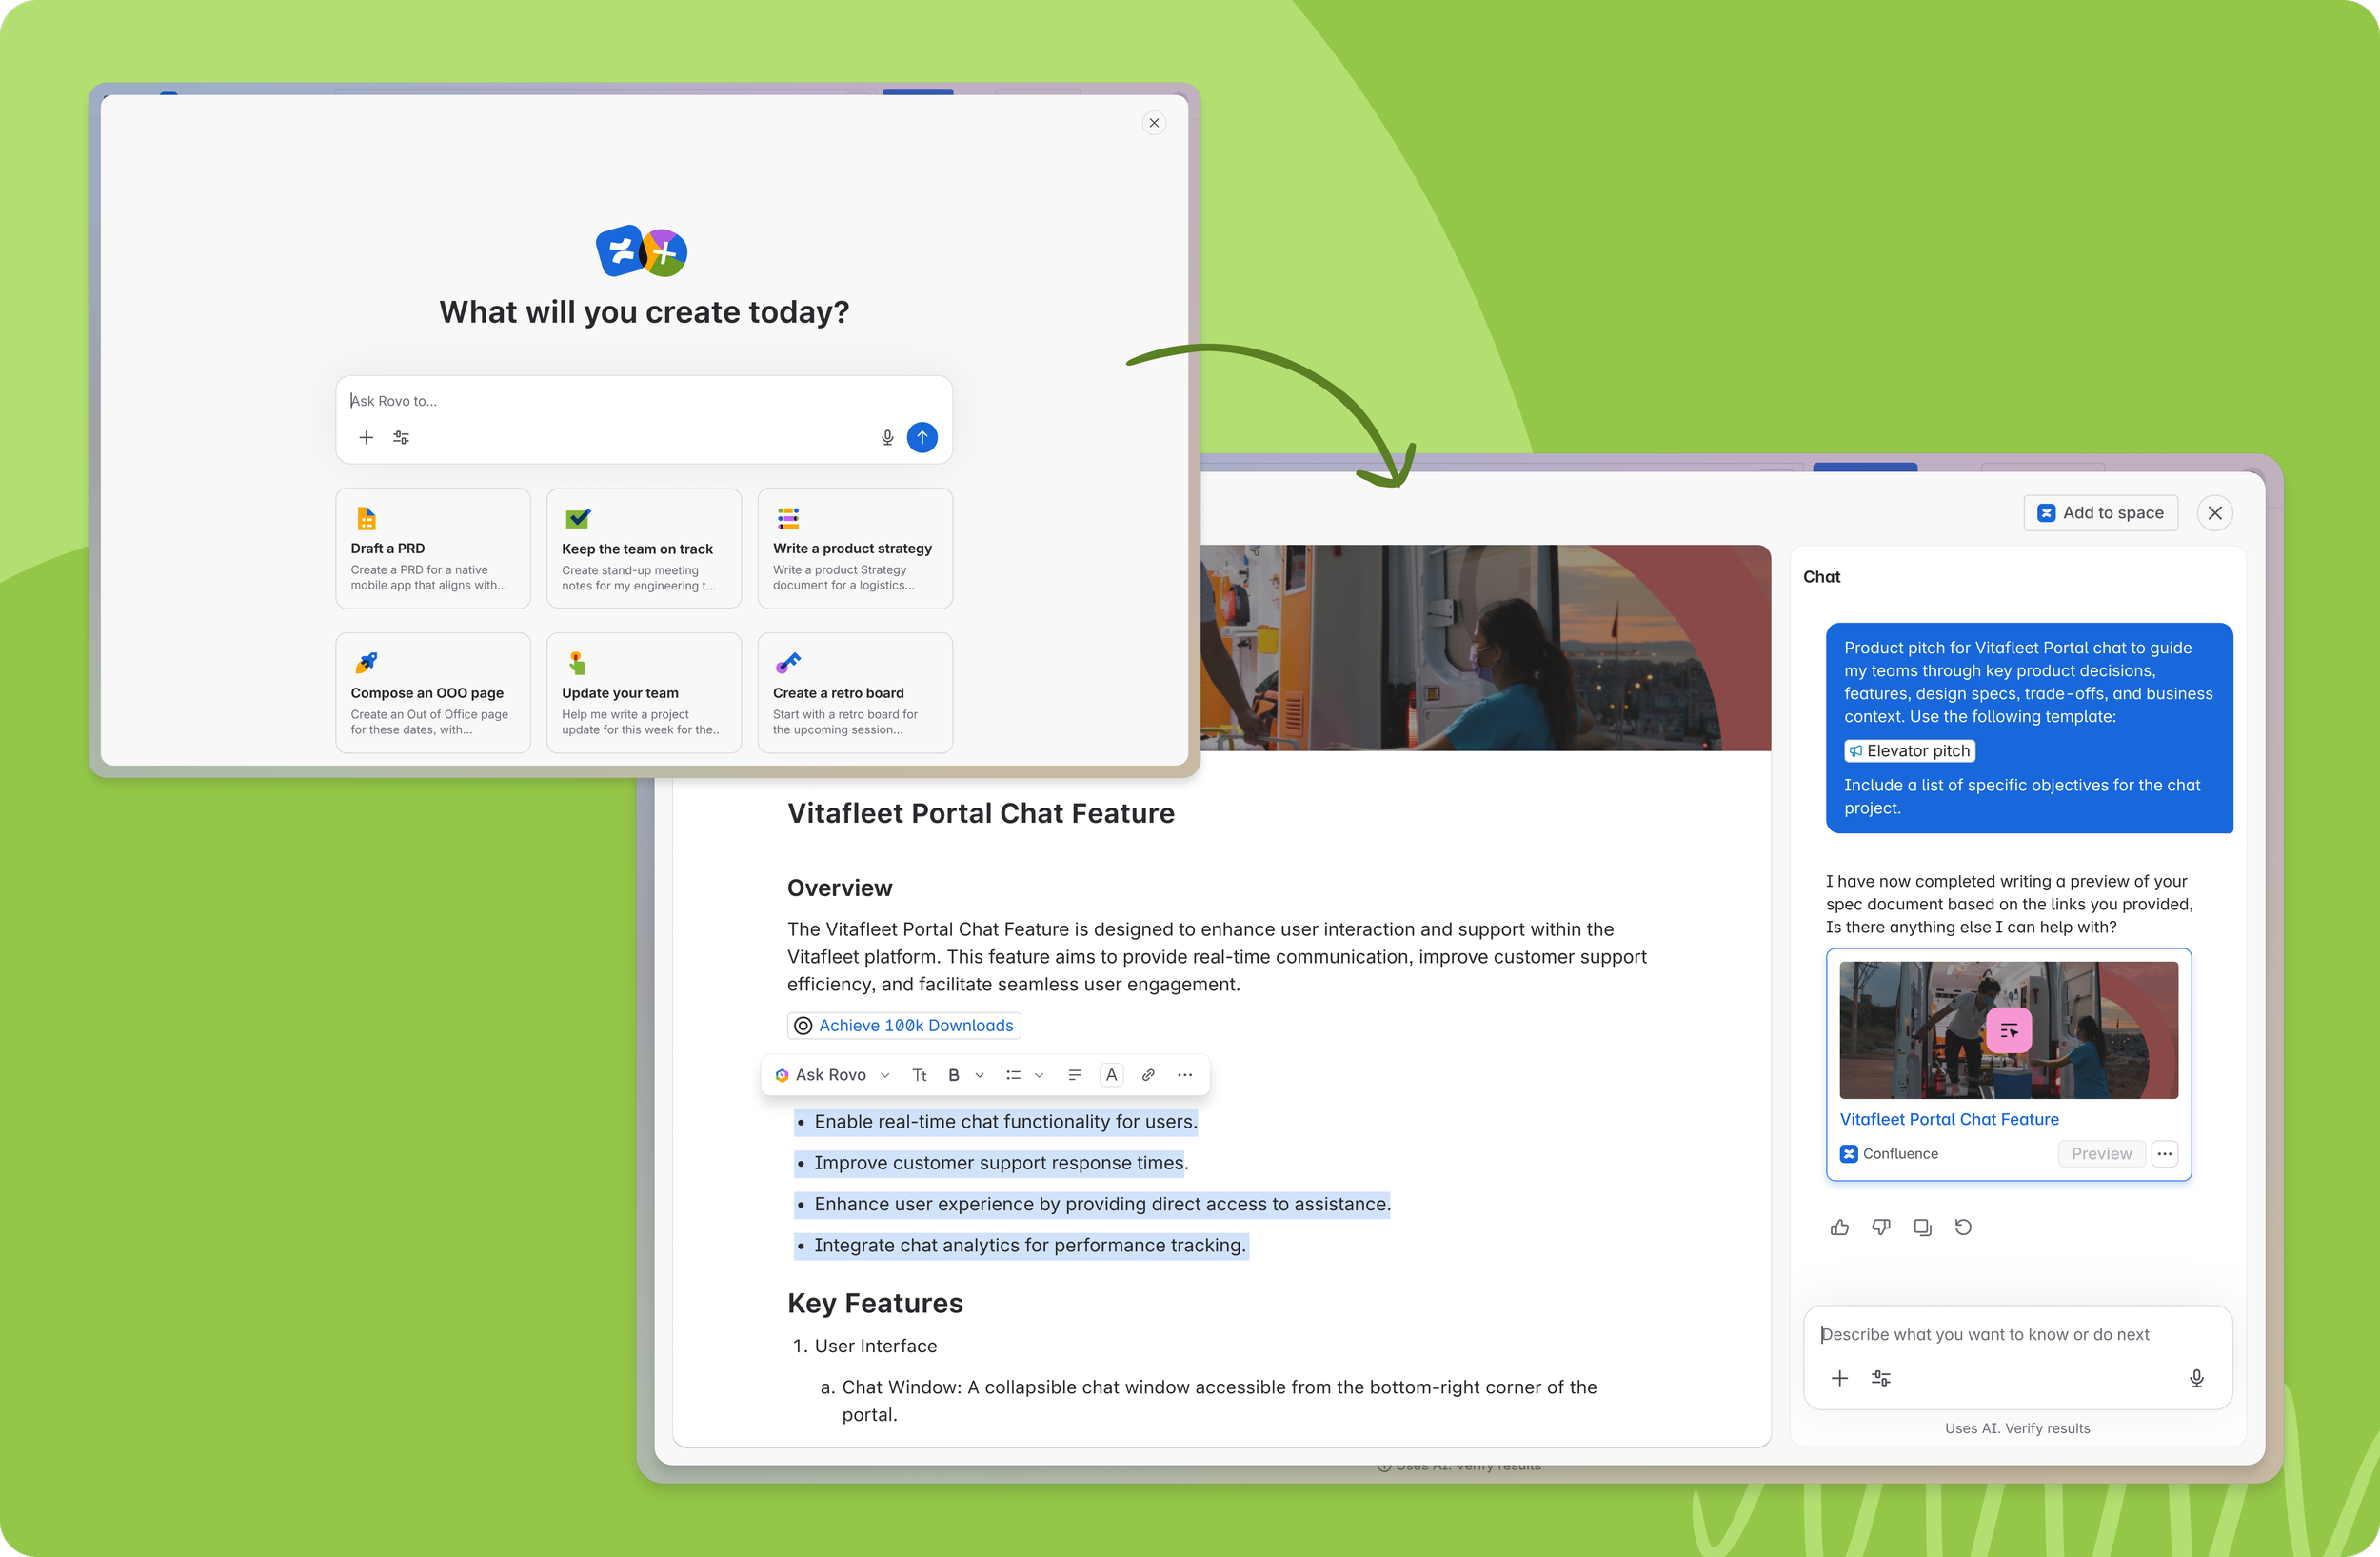Click the Add to space button
The image size is (2380, 1557).
tap(2100, 513)
